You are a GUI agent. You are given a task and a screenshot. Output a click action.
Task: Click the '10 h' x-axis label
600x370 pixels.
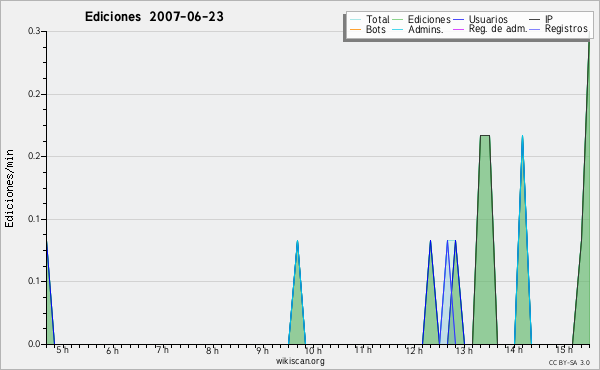point(313,350)
